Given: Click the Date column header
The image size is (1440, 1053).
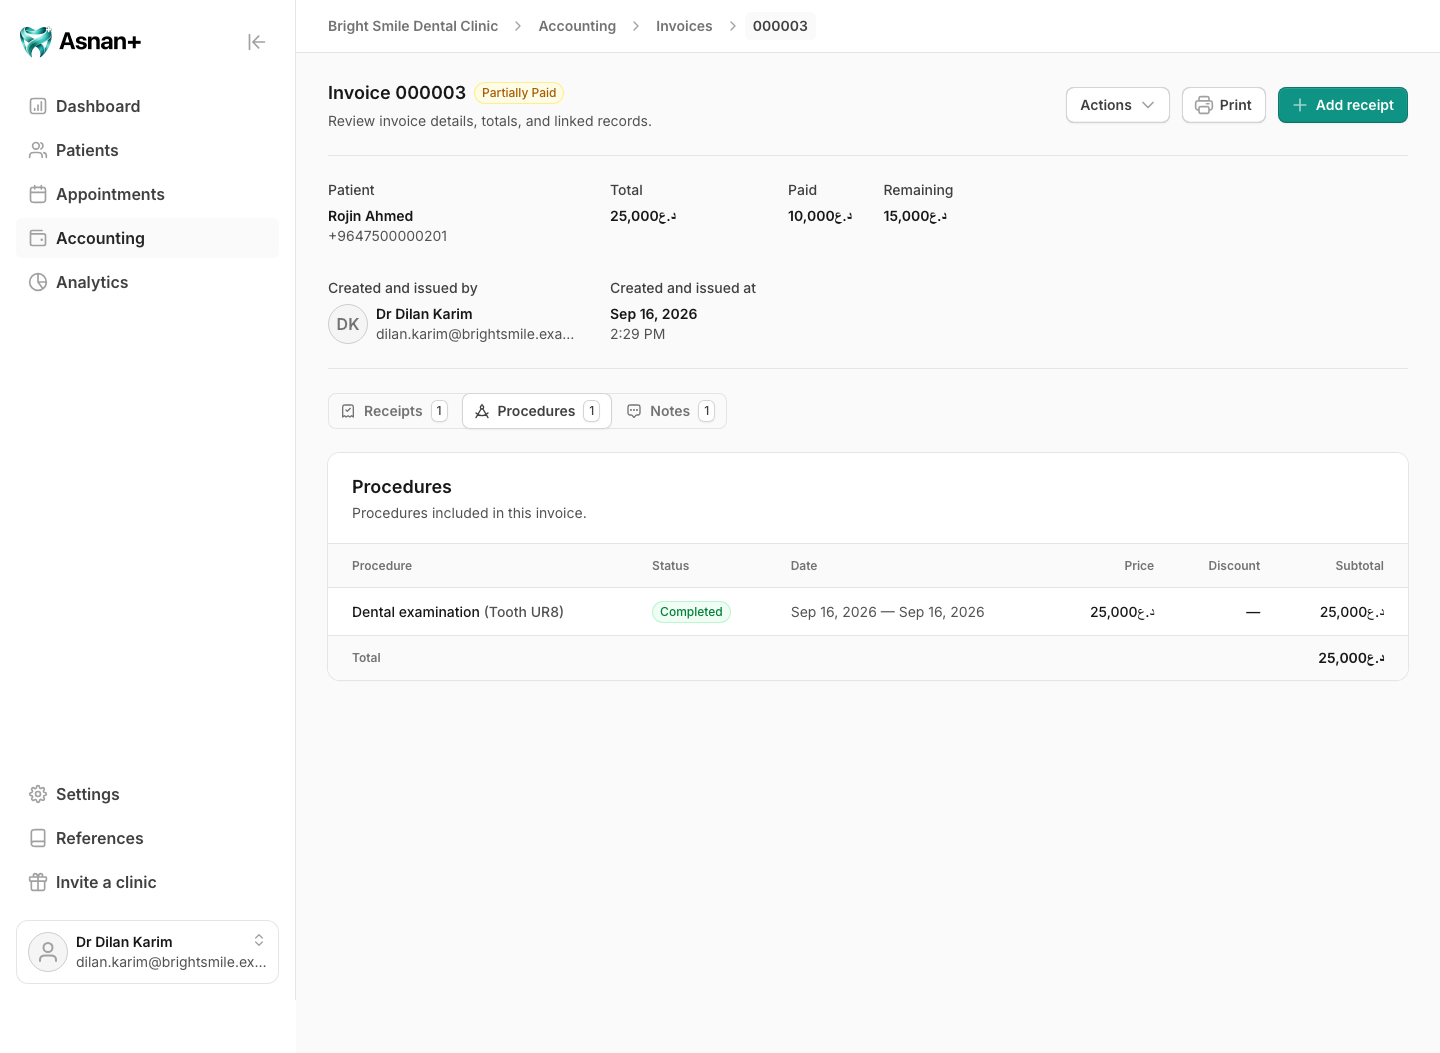Looking at the screenshot, I should coord(804,566).
